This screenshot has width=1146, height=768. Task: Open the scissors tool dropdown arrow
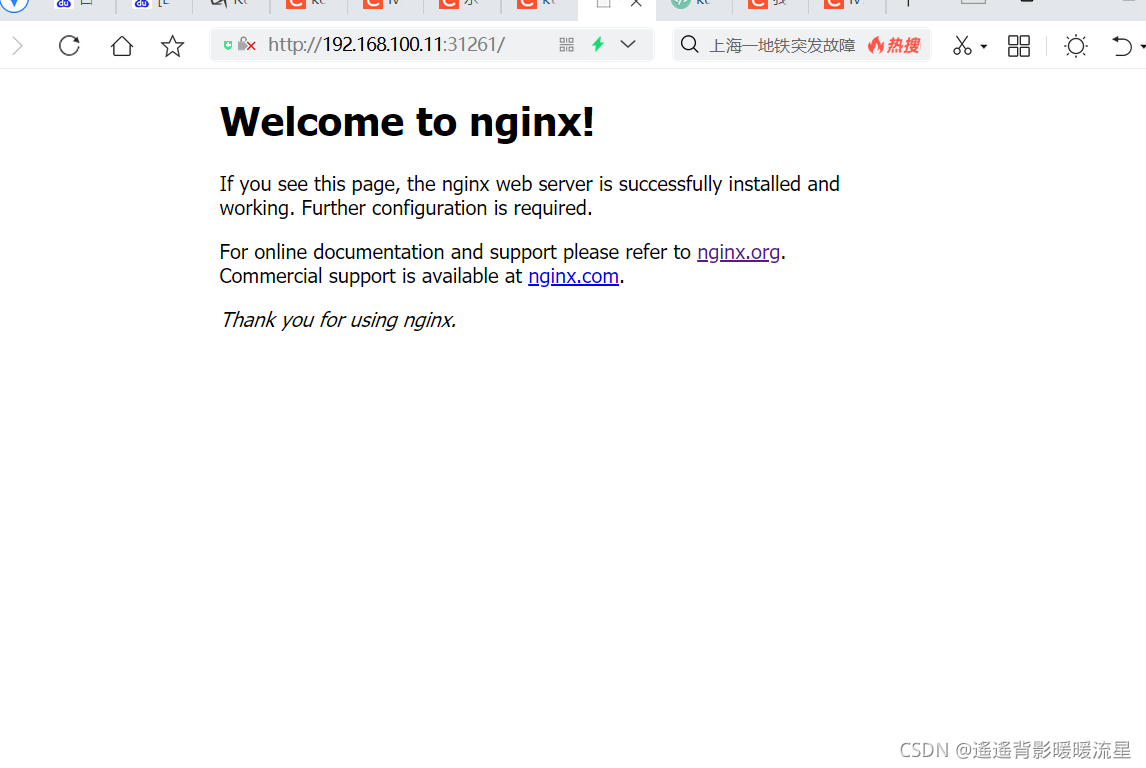(x=984, y=47)
